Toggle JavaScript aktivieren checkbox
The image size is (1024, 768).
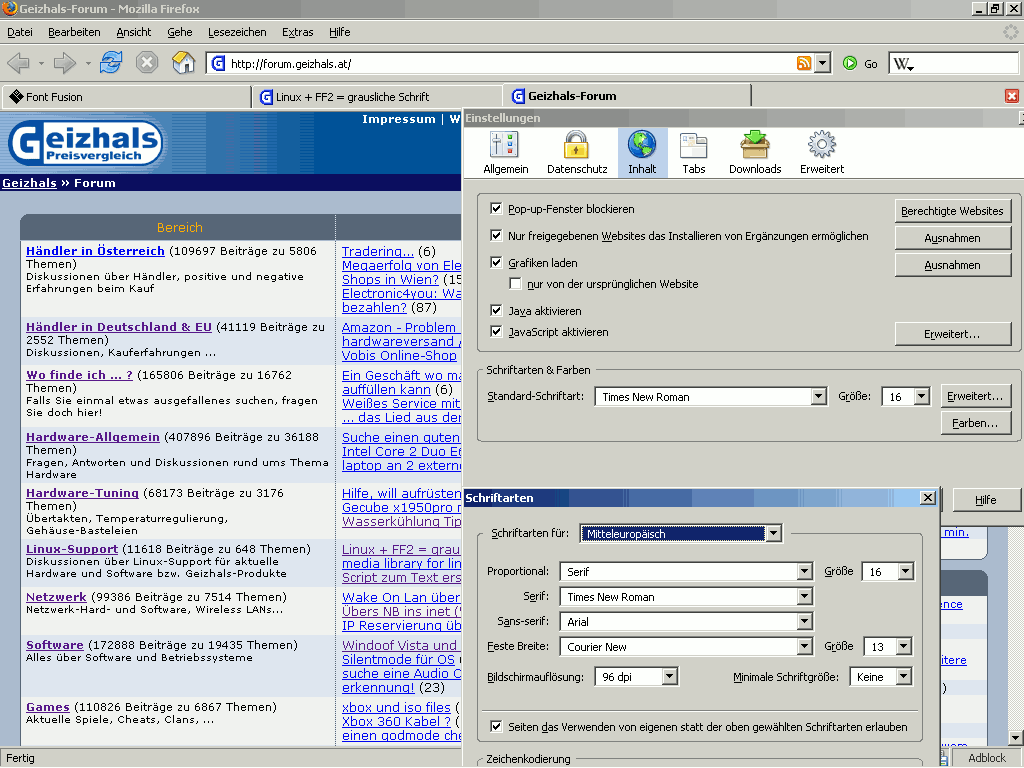pos(496,331)
